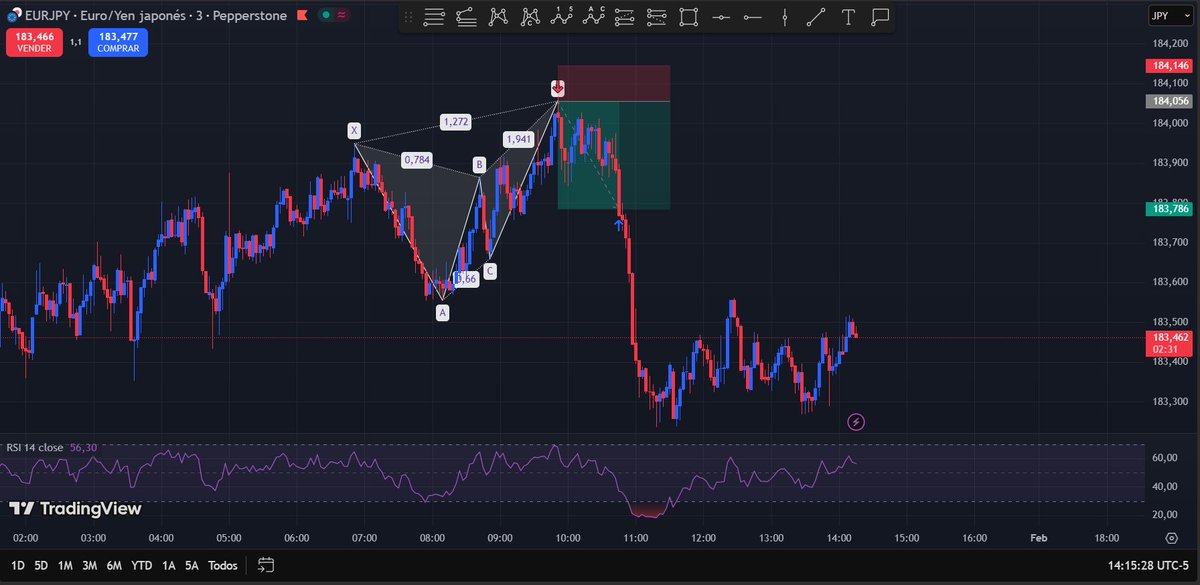Open the Go to date calendar icon
This screenshot has height=585, width=1200.
[265, 565]
